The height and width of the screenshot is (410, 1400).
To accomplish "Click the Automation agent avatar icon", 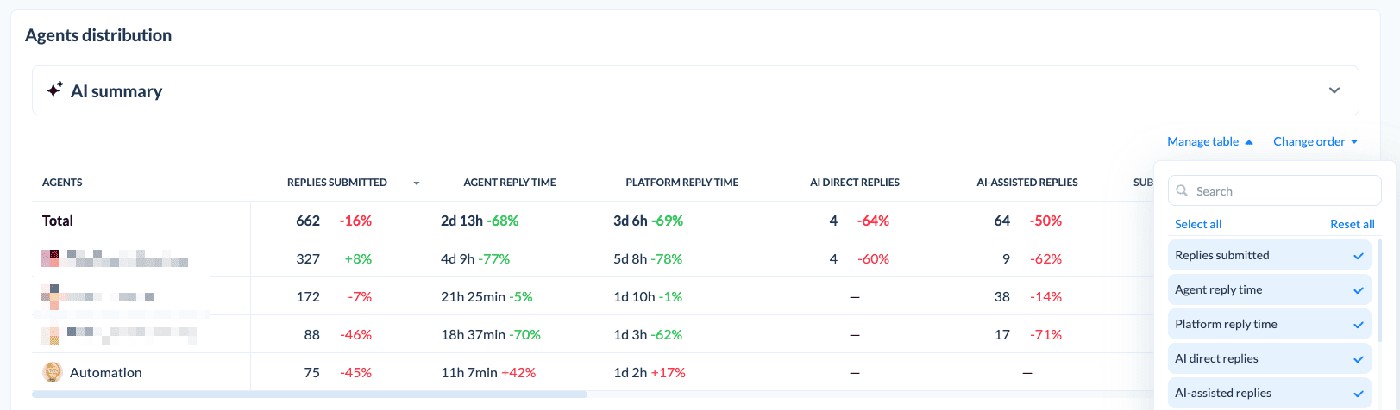I will pos(52,372).
